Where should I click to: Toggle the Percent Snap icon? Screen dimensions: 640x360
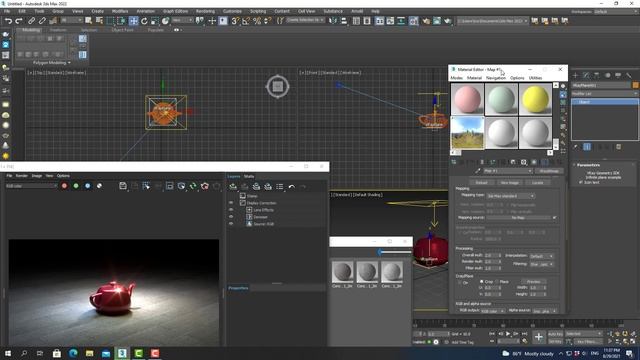point(257,21)
